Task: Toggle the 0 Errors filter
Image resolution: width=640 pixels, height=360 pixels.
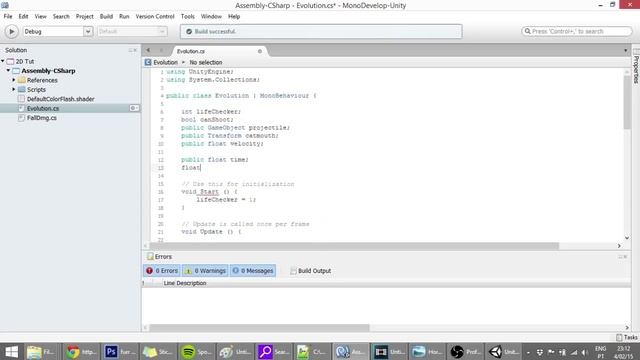Action: click(x=162, y=271)
